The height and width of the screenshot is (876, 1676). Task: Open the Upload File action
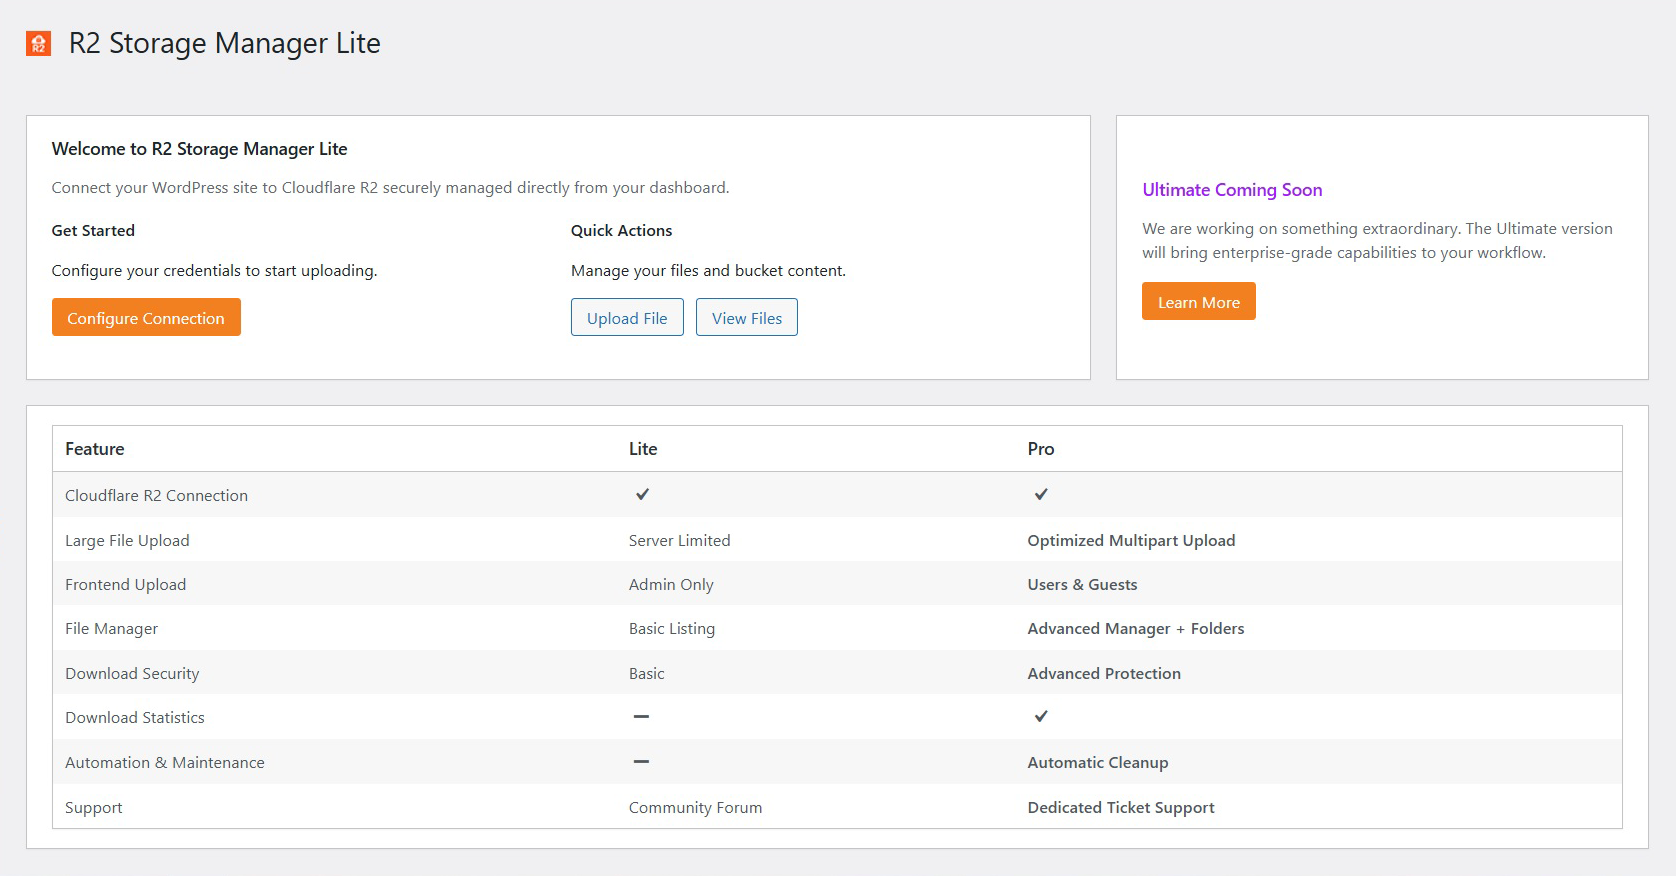coord(627,318)
